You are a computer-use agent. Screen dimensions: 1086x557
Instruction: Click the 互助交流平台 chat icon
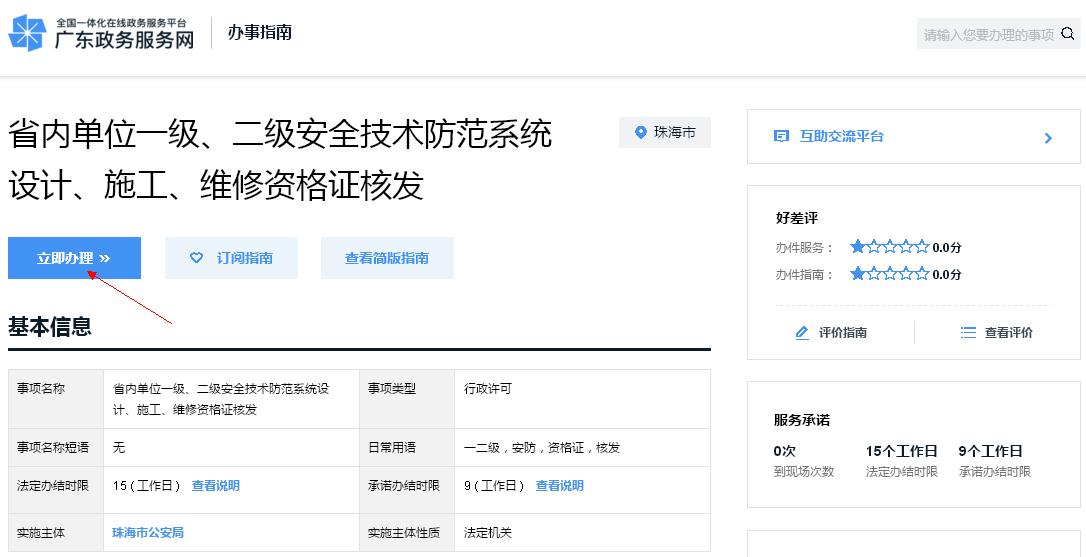tap(781, 136)
